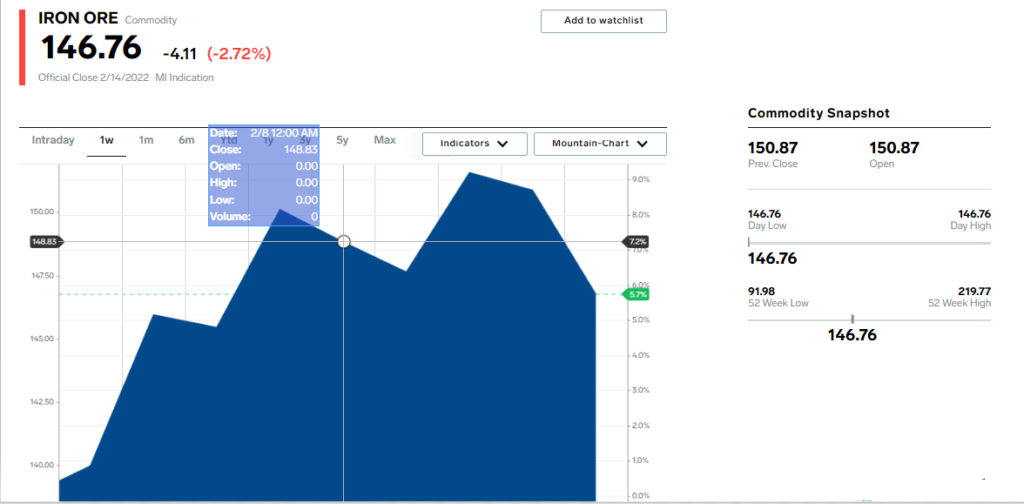This screenshot has width=1024, height=504.
Task: Click the day low-high range bar
Action: click(x=868, y=243)
